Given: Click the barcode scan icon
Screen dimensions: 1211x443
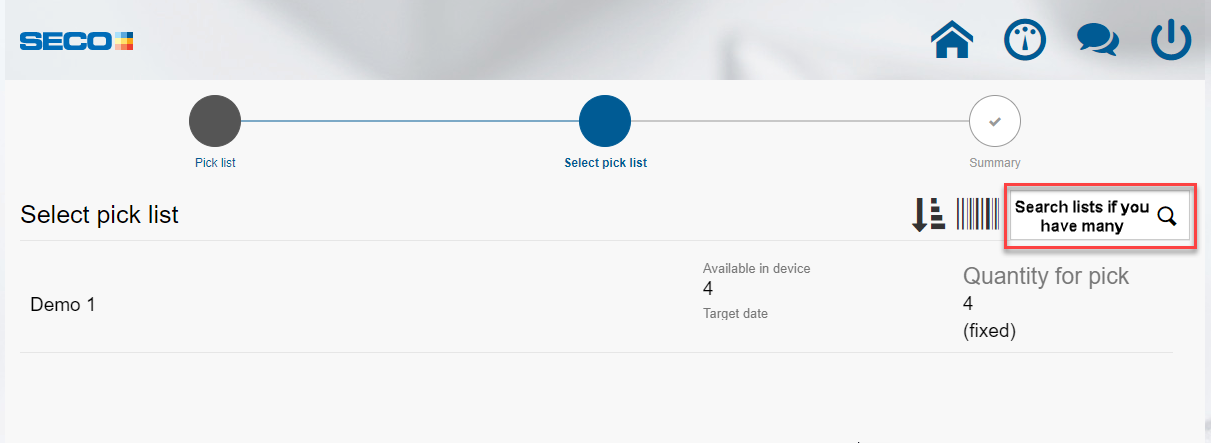Looking at the screenshot, I should [977, 214].
